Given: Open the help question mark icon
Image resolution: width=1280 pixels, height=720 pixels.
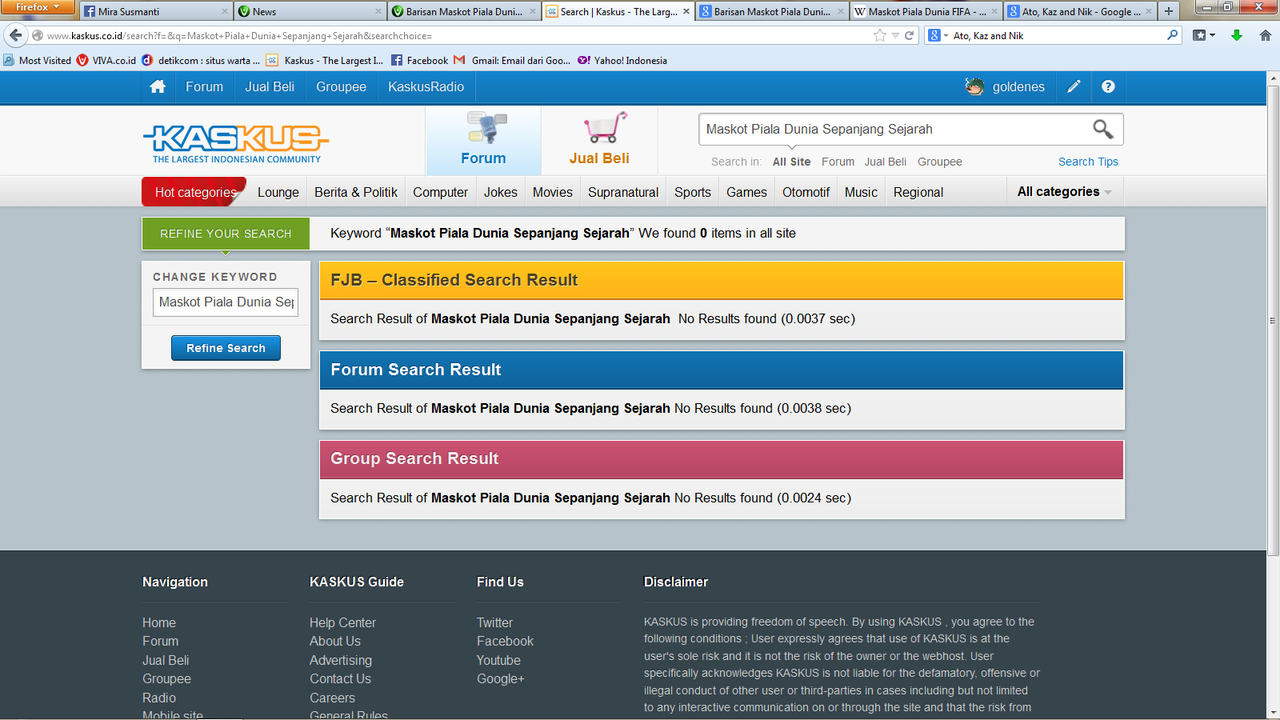Looking at the screenshot, I should 1108,87.
